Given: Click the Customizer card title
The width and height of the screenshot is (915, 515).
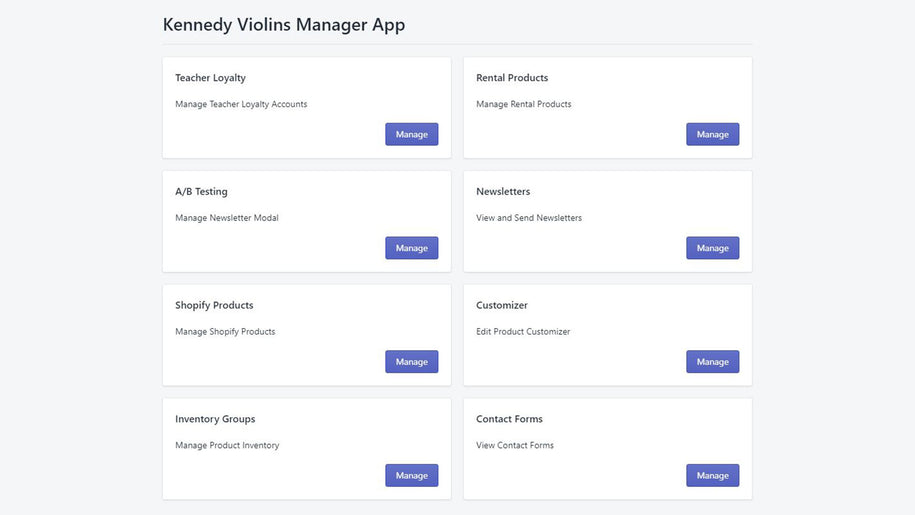Looking at the screenshot, I should click(x=502, y=305).
